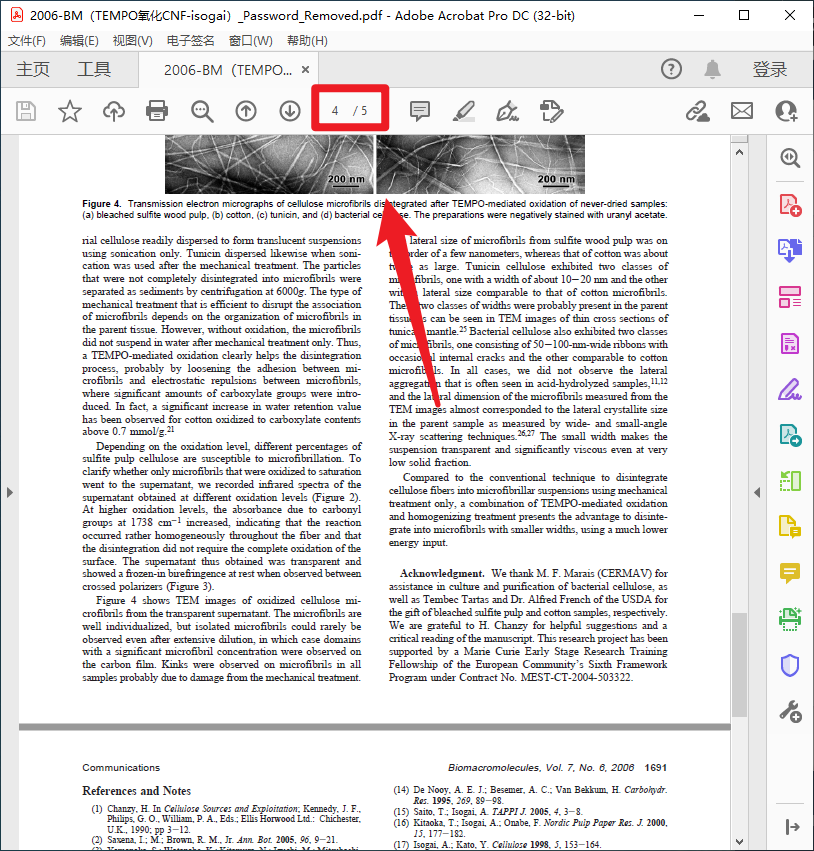This screenshot has width=814, height=851.
Task: Open the yellow Comment bubble tool
Action: [790, 573]
